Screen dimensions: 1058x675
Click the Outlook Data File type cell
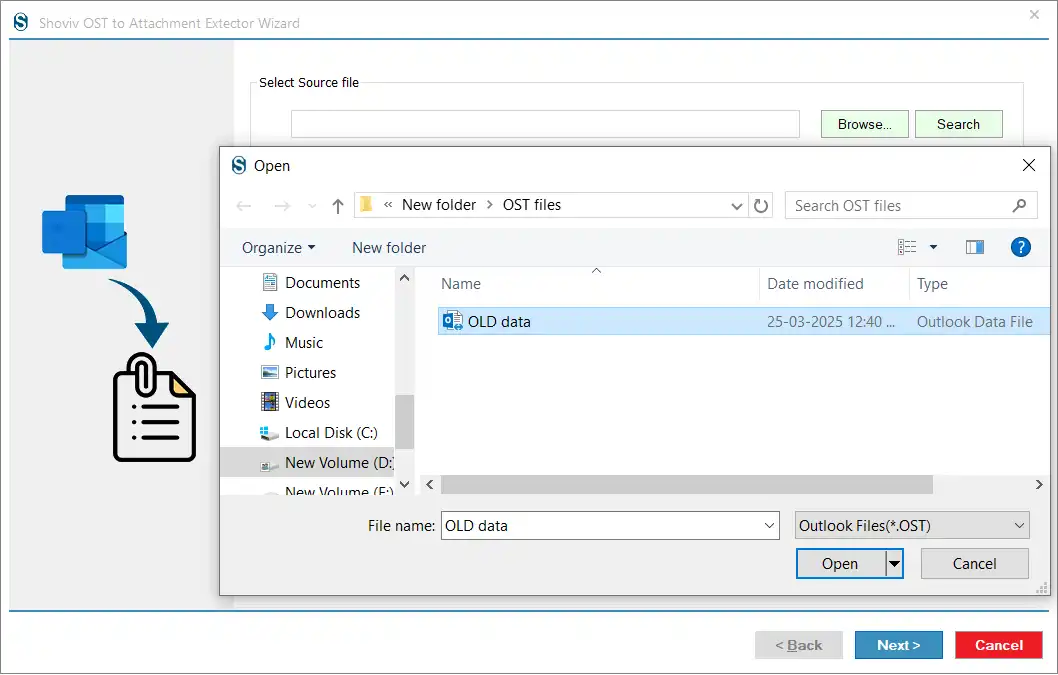[974, 322]
